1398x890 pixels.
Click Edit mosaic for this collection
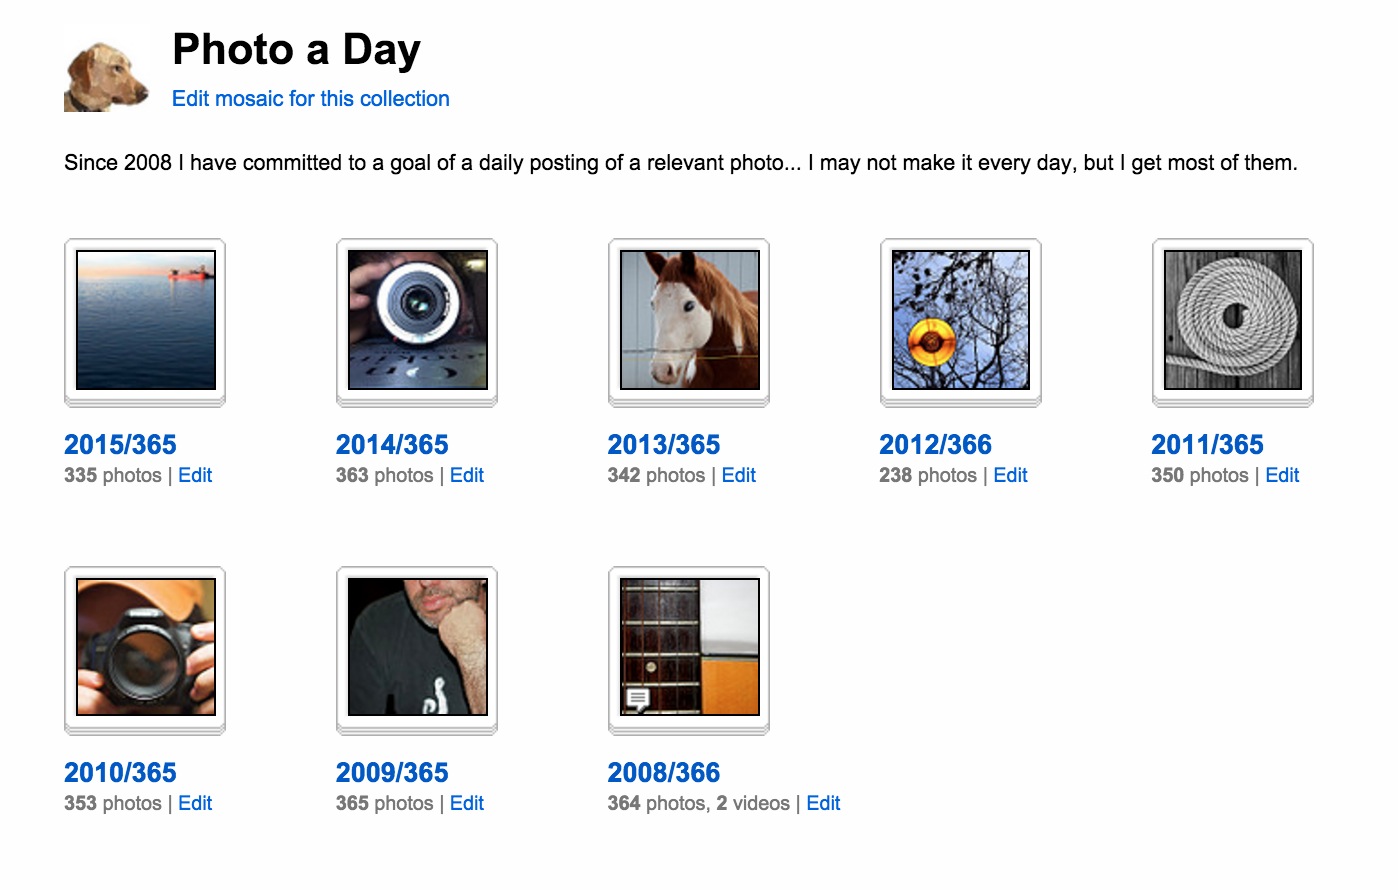tap(311, 99)
